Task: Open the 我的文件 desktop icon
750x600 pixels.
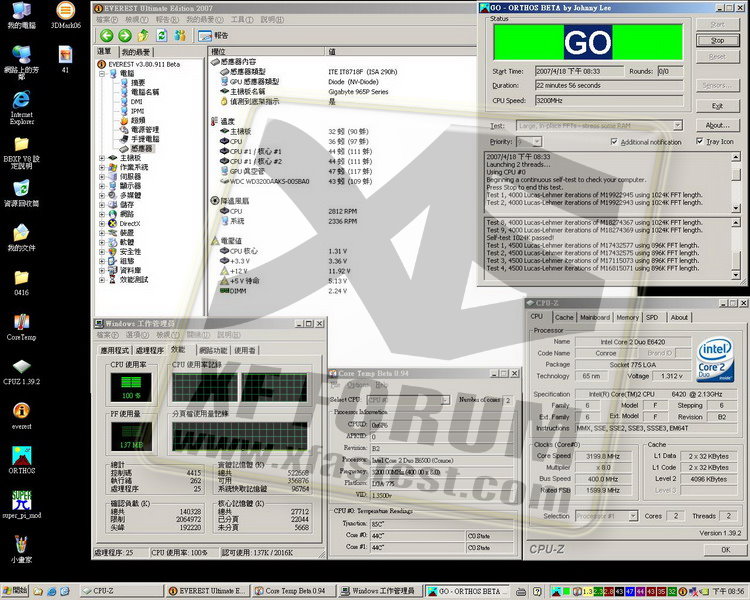Action: pos(22,238)
